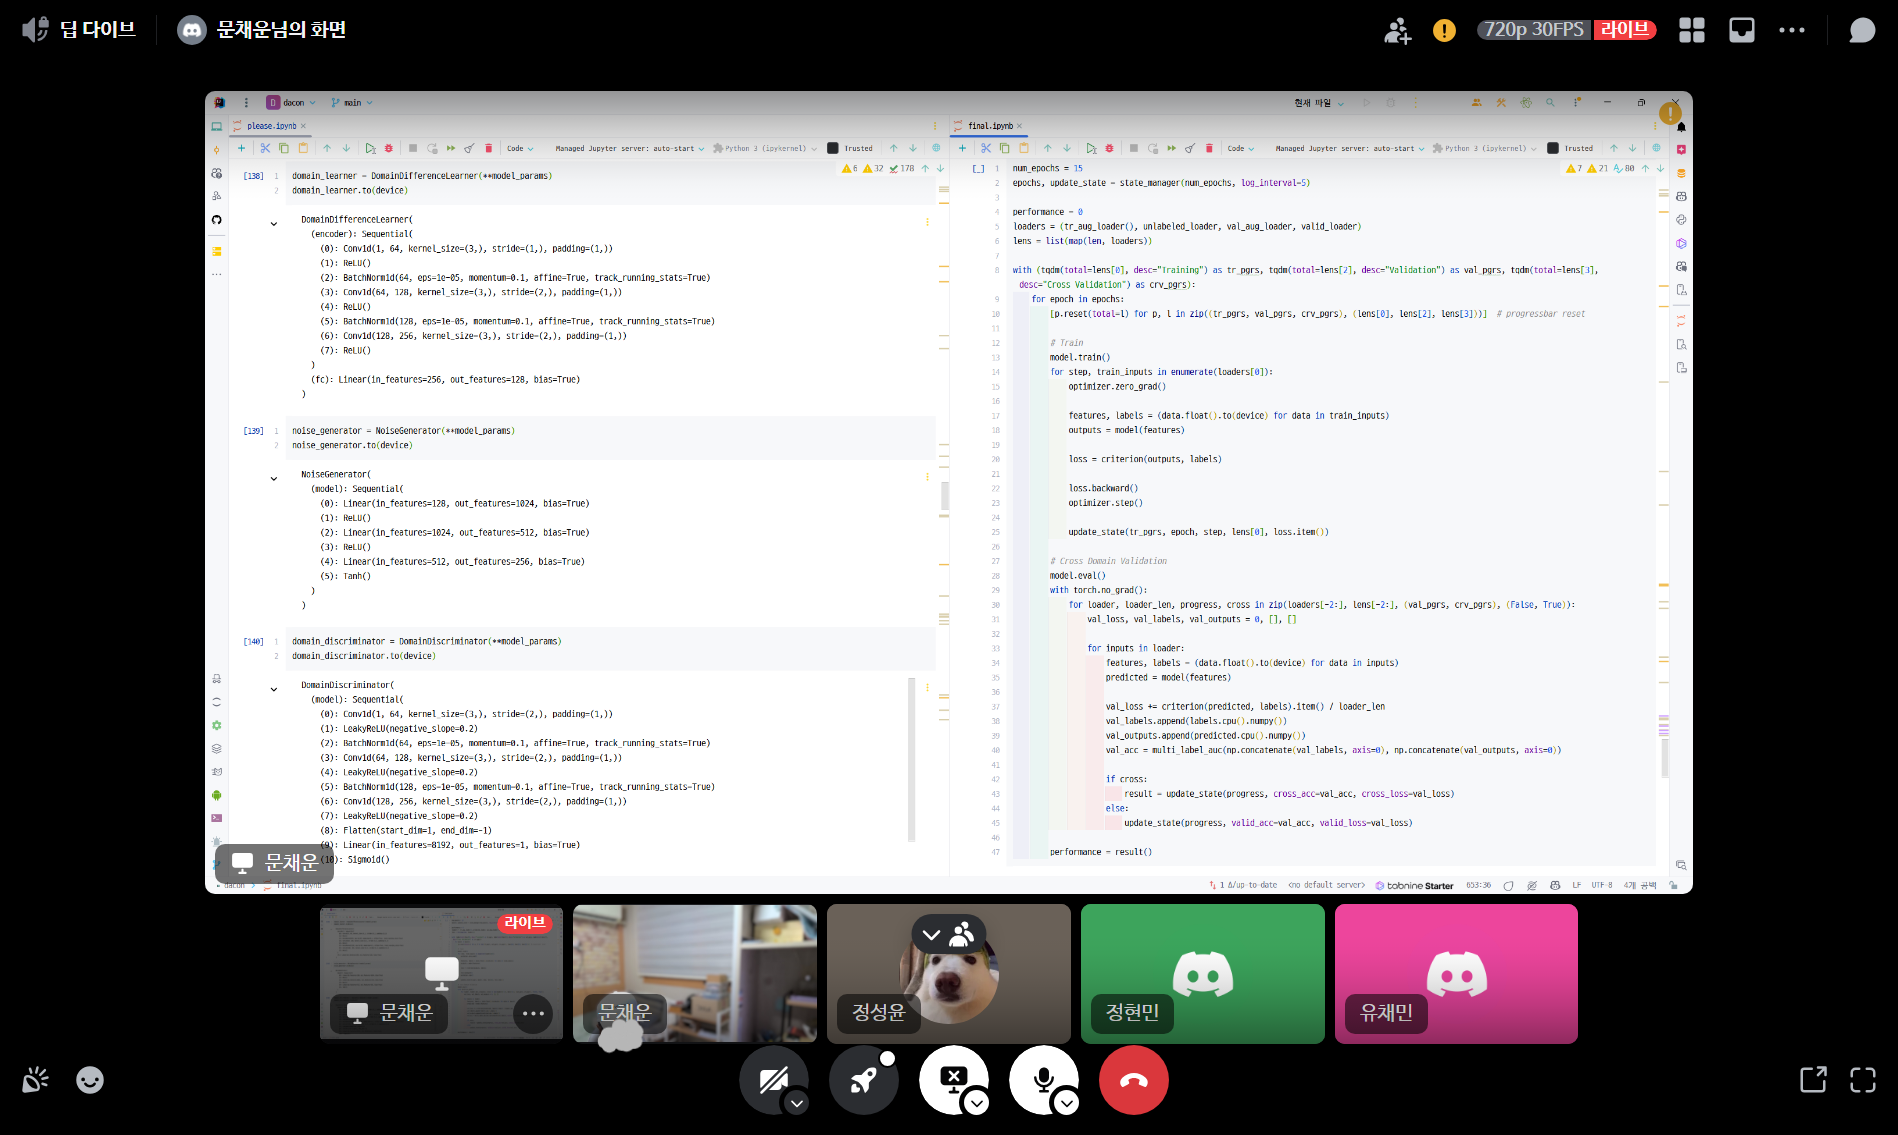Select 문채운 live stream thumbnail

441,972
